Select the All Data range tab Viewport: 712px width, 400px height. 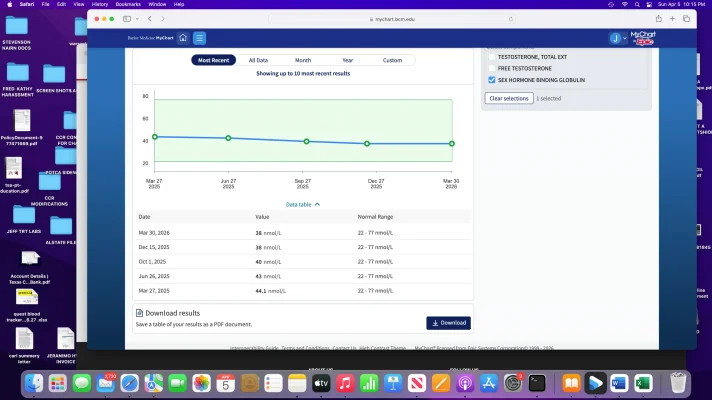point(258,60)
